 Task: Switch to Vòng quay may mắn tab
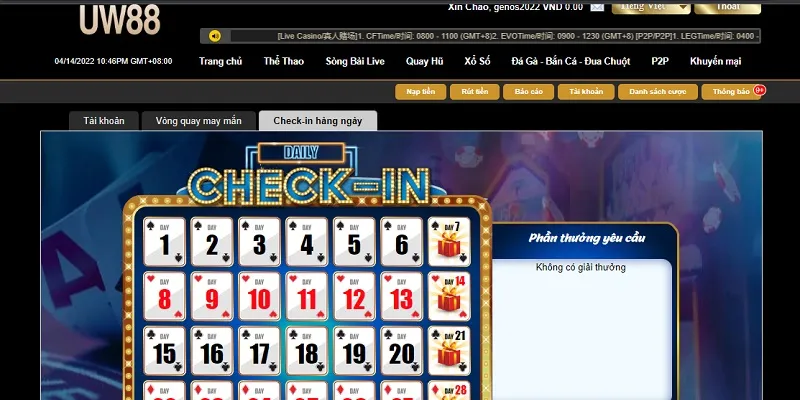(198, 121)
